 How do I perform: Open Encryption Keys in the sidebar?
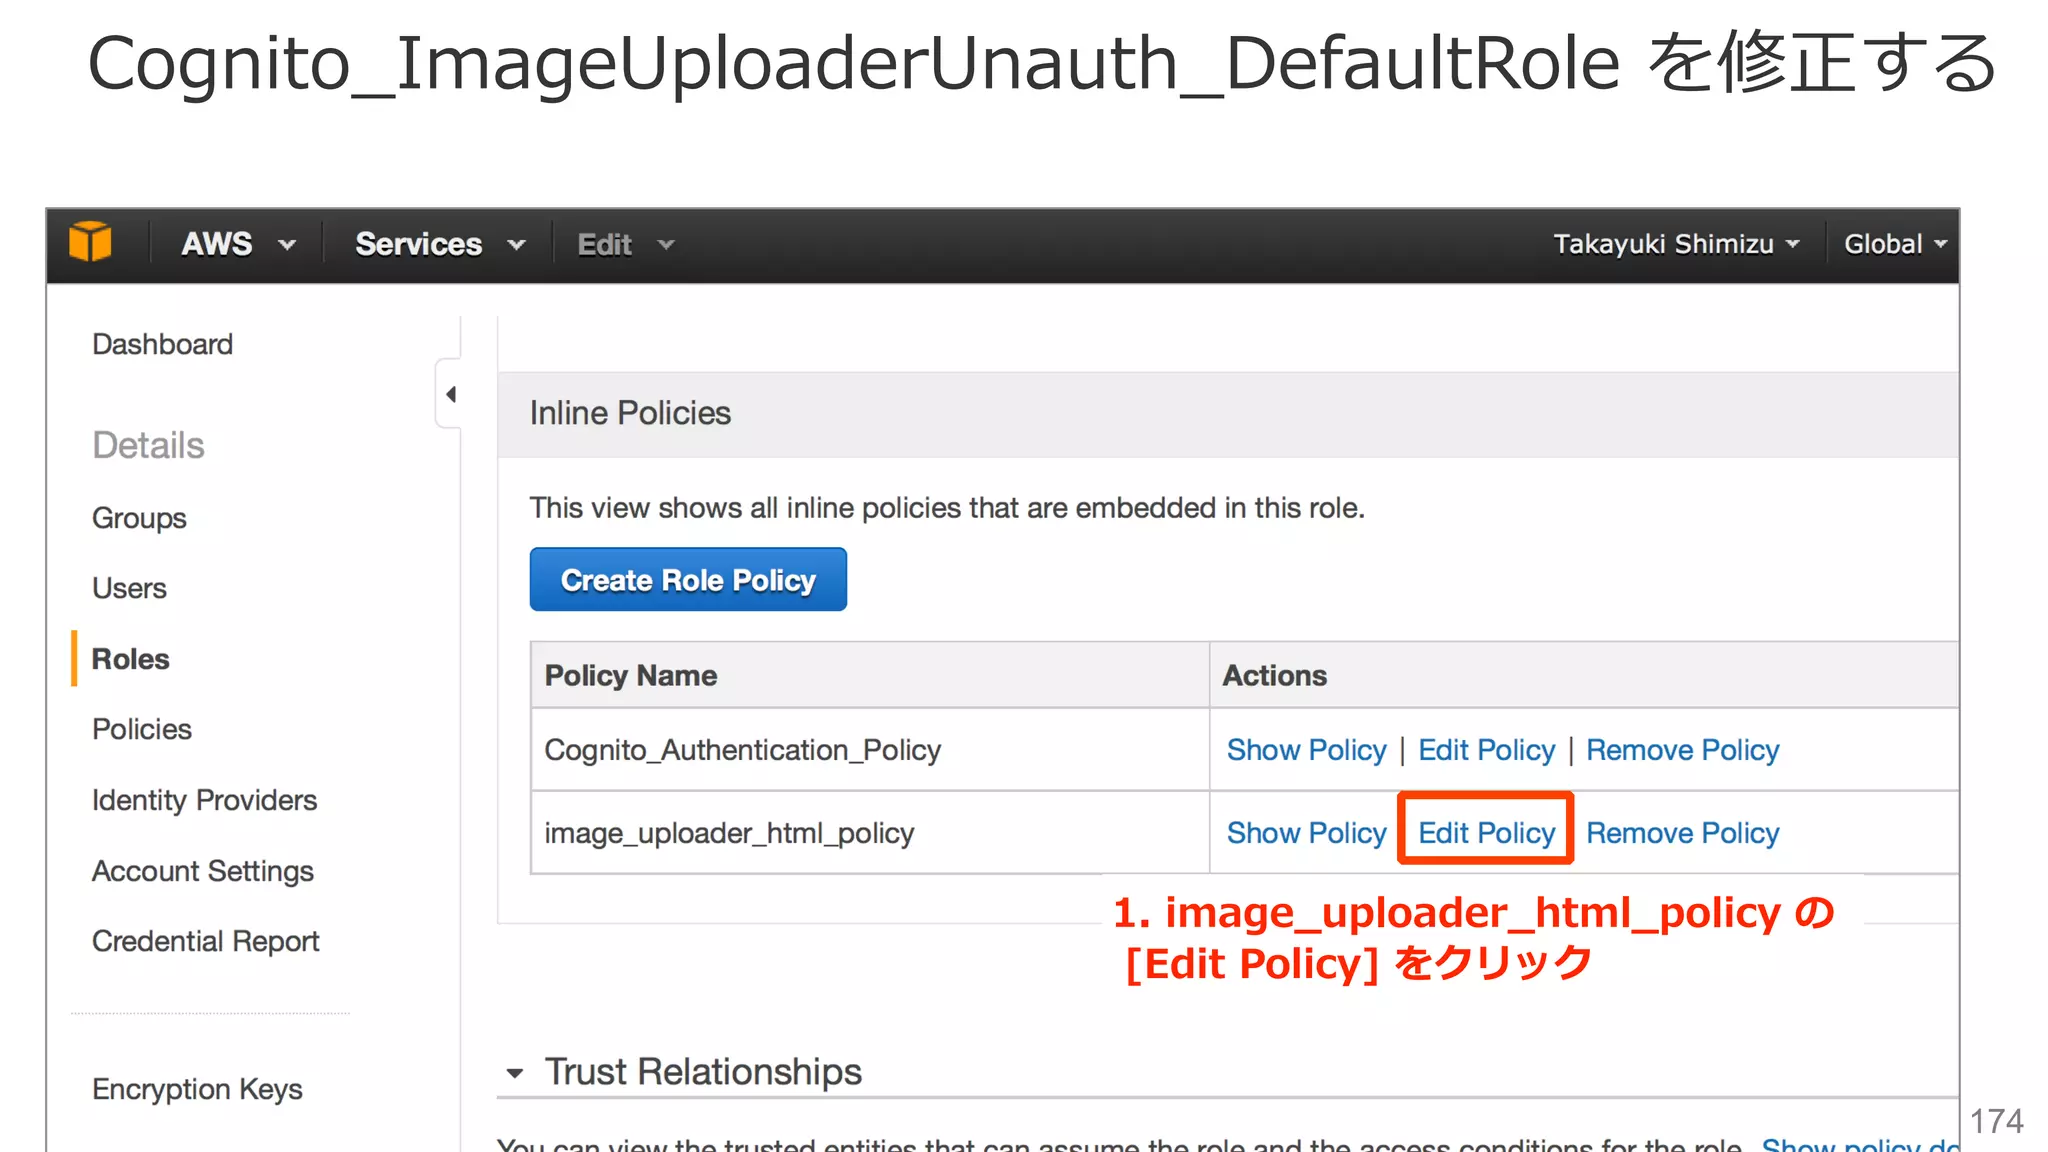pyautogui.click(x=197, y=1089)
